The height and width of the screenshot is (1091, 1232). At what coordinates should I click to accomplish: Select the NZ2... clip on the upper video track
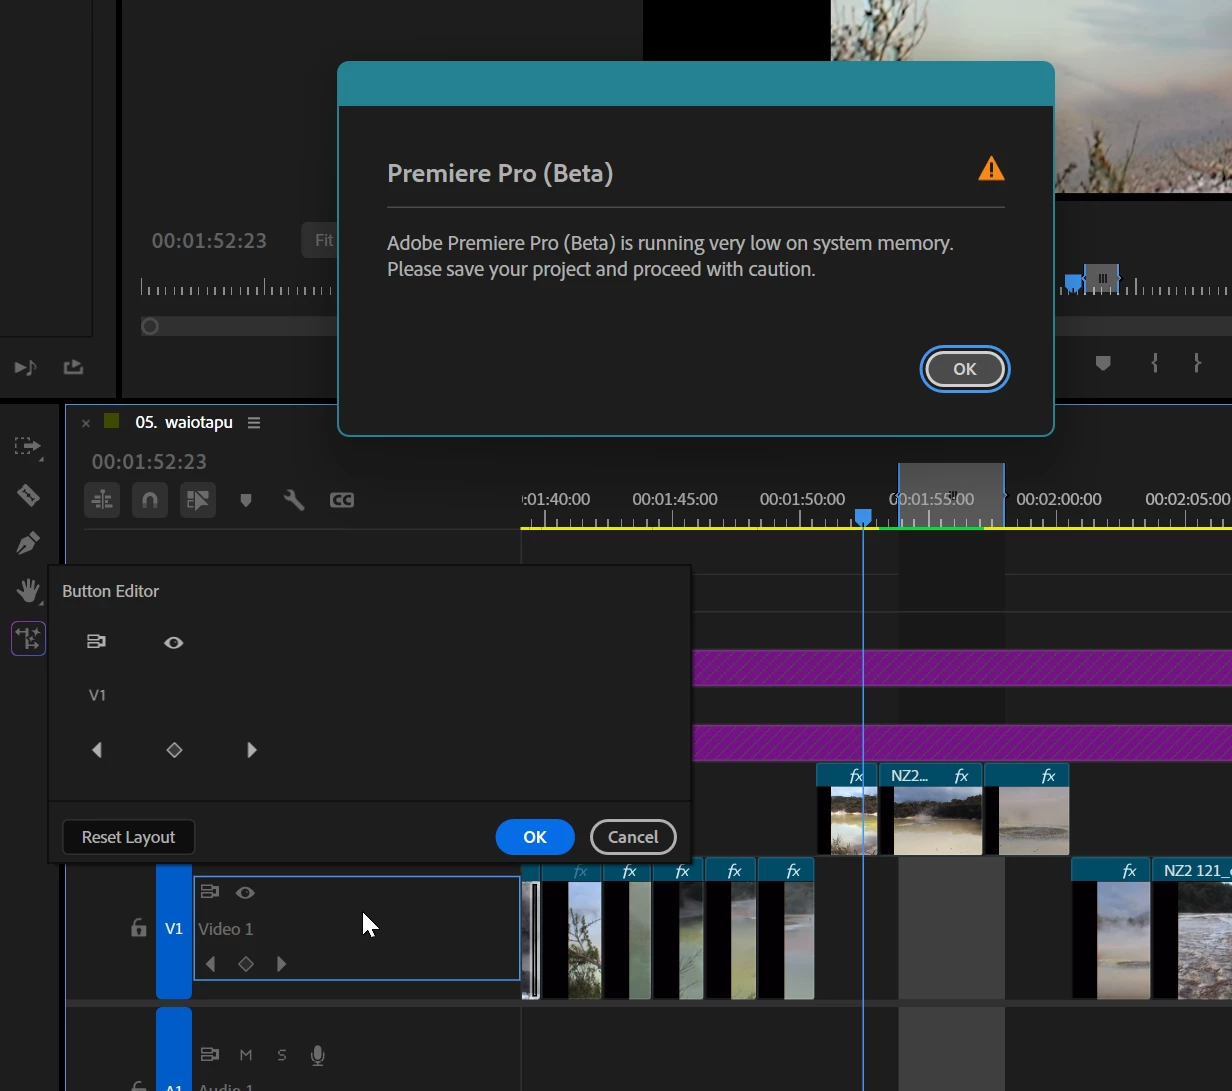tap(930, 809)
